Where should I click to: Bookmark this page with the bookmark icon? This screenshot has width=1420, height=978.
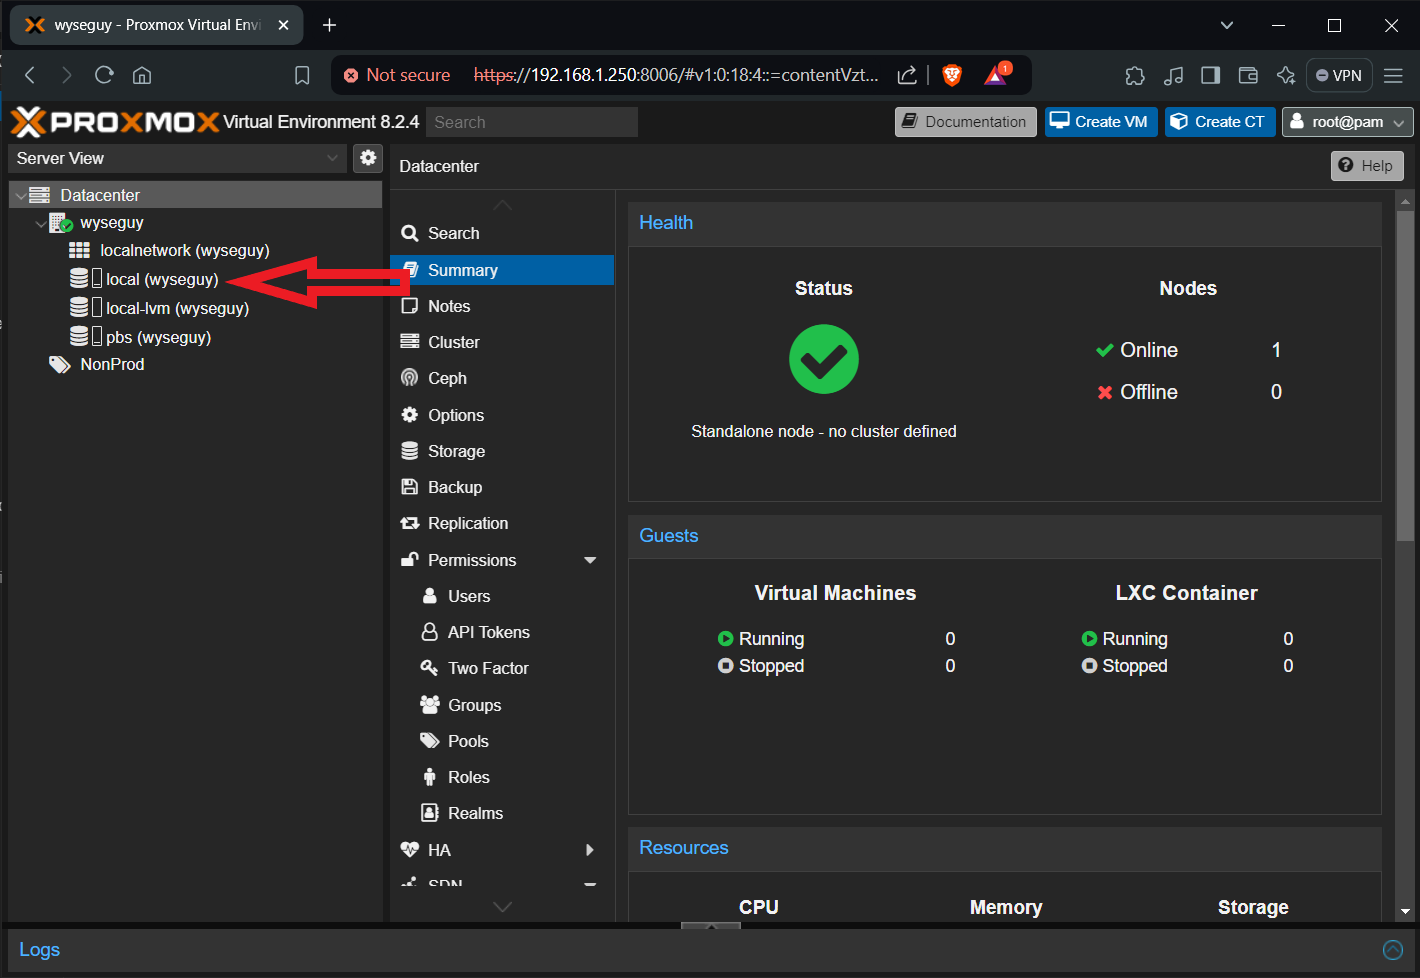302,75
